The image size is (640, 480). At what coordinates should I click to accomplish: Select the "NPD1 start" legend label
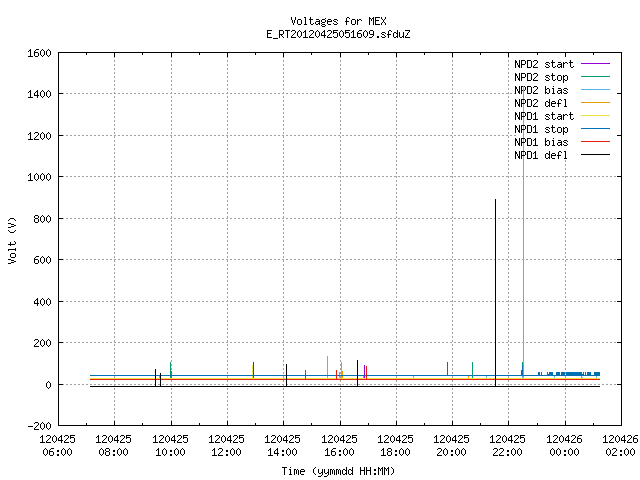(x=544, y=116)
